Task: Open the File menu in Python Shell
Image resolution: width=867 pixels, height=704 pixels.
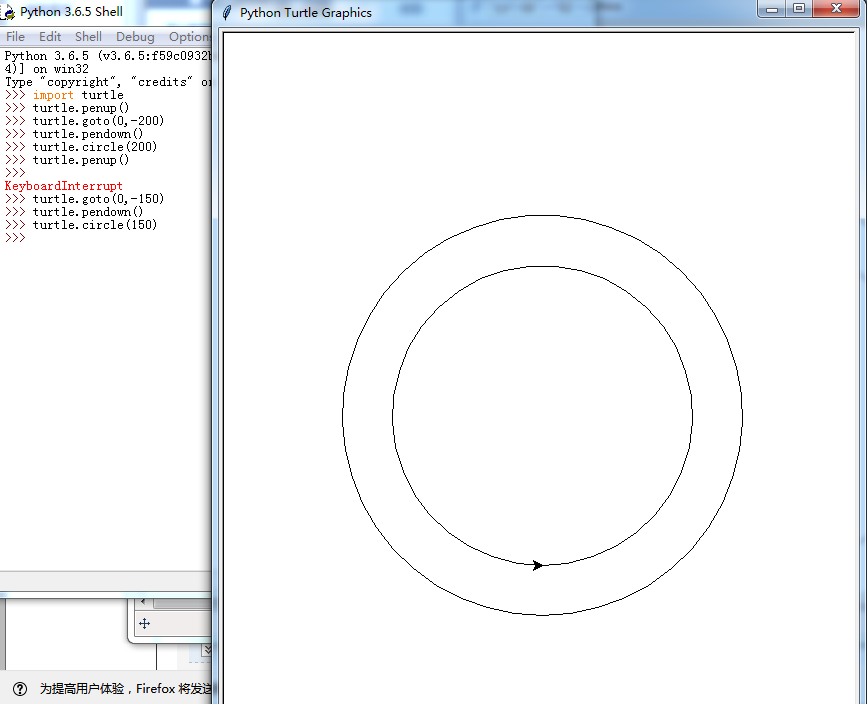Action: 15,37
